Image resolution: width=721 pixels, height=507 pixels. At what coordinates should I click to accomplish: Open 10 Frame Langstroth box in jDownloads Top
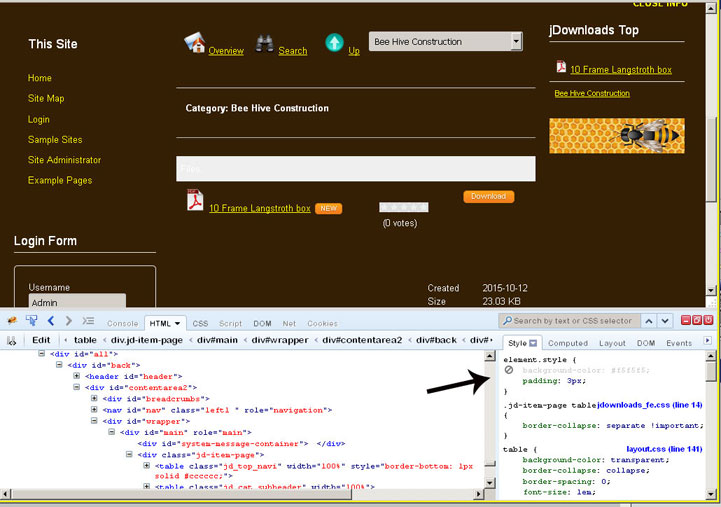(x=621, y=70)
